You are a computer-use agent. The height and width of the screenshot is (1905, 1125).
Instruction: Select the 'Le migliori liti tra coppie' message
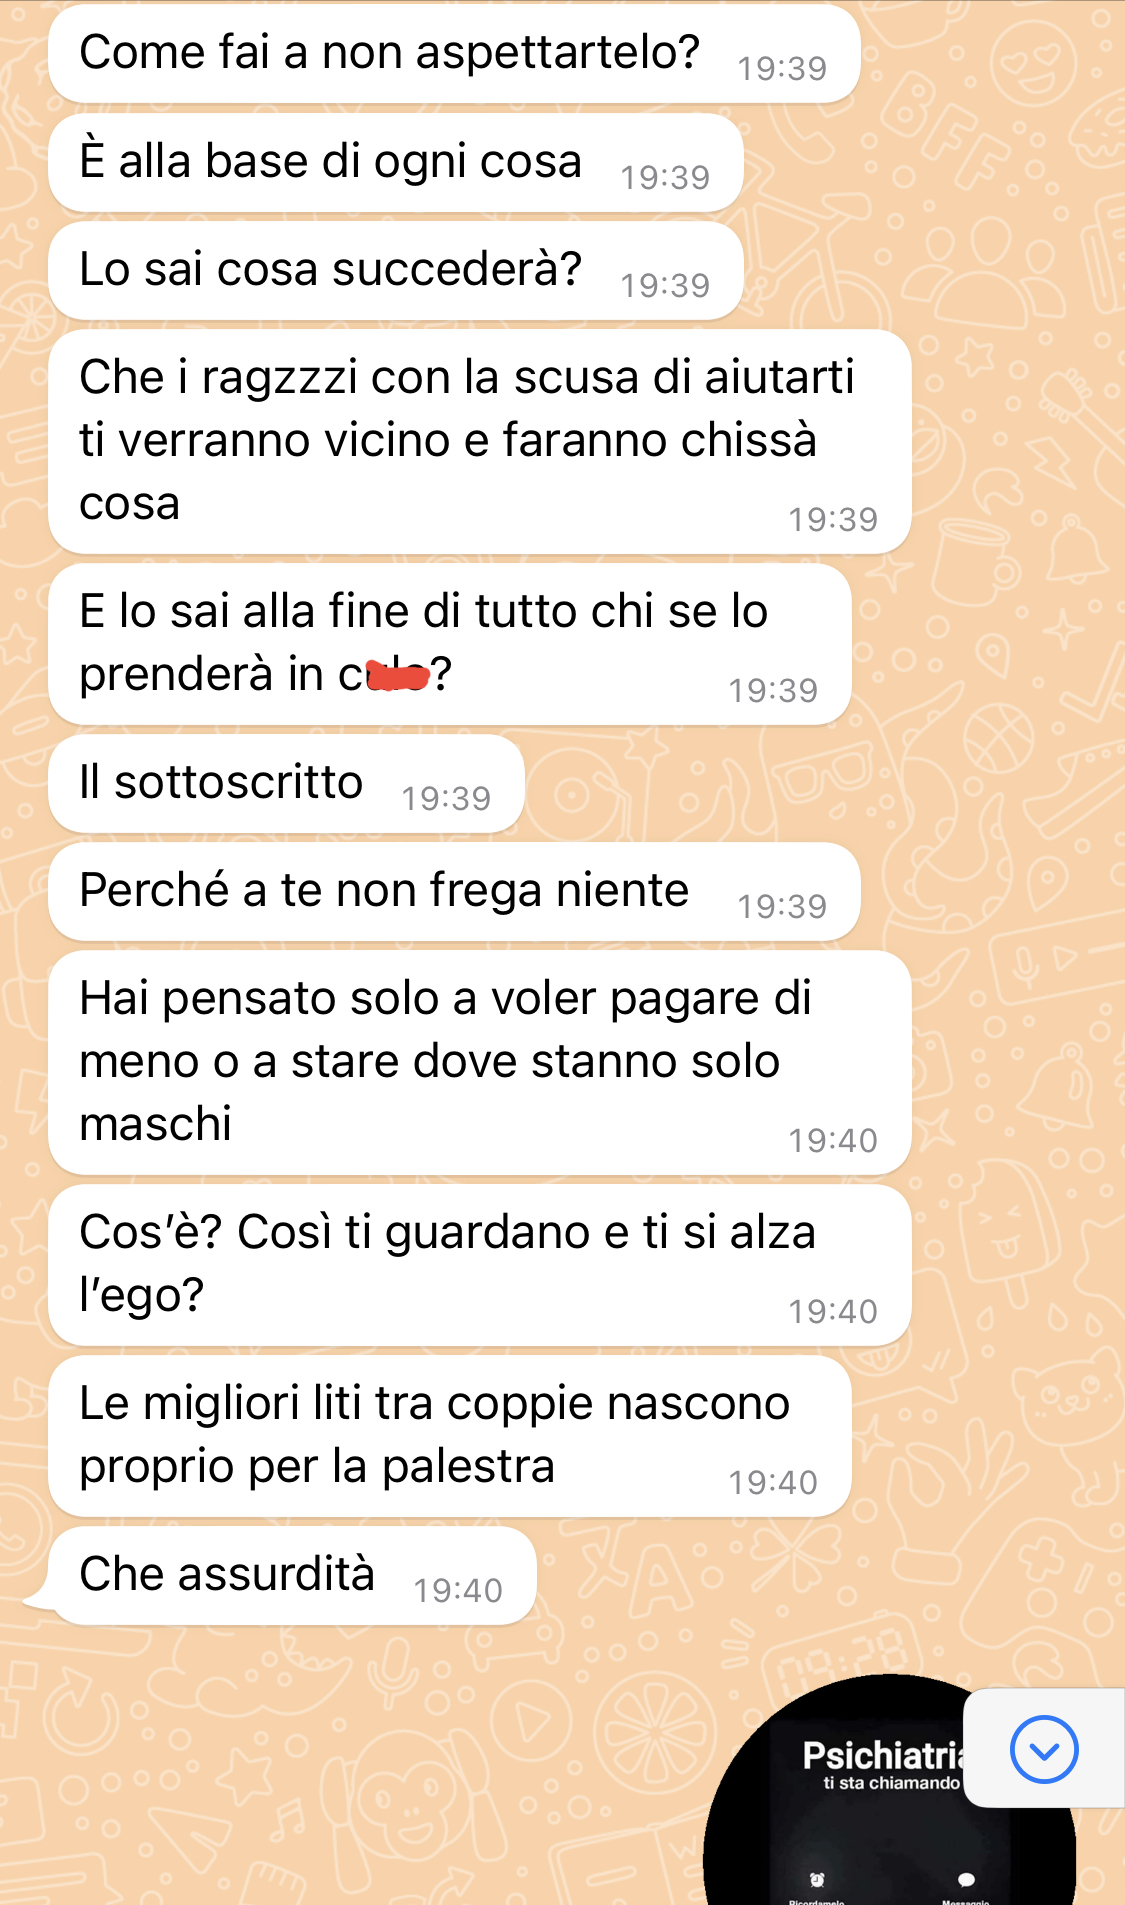coord(449,1436)
